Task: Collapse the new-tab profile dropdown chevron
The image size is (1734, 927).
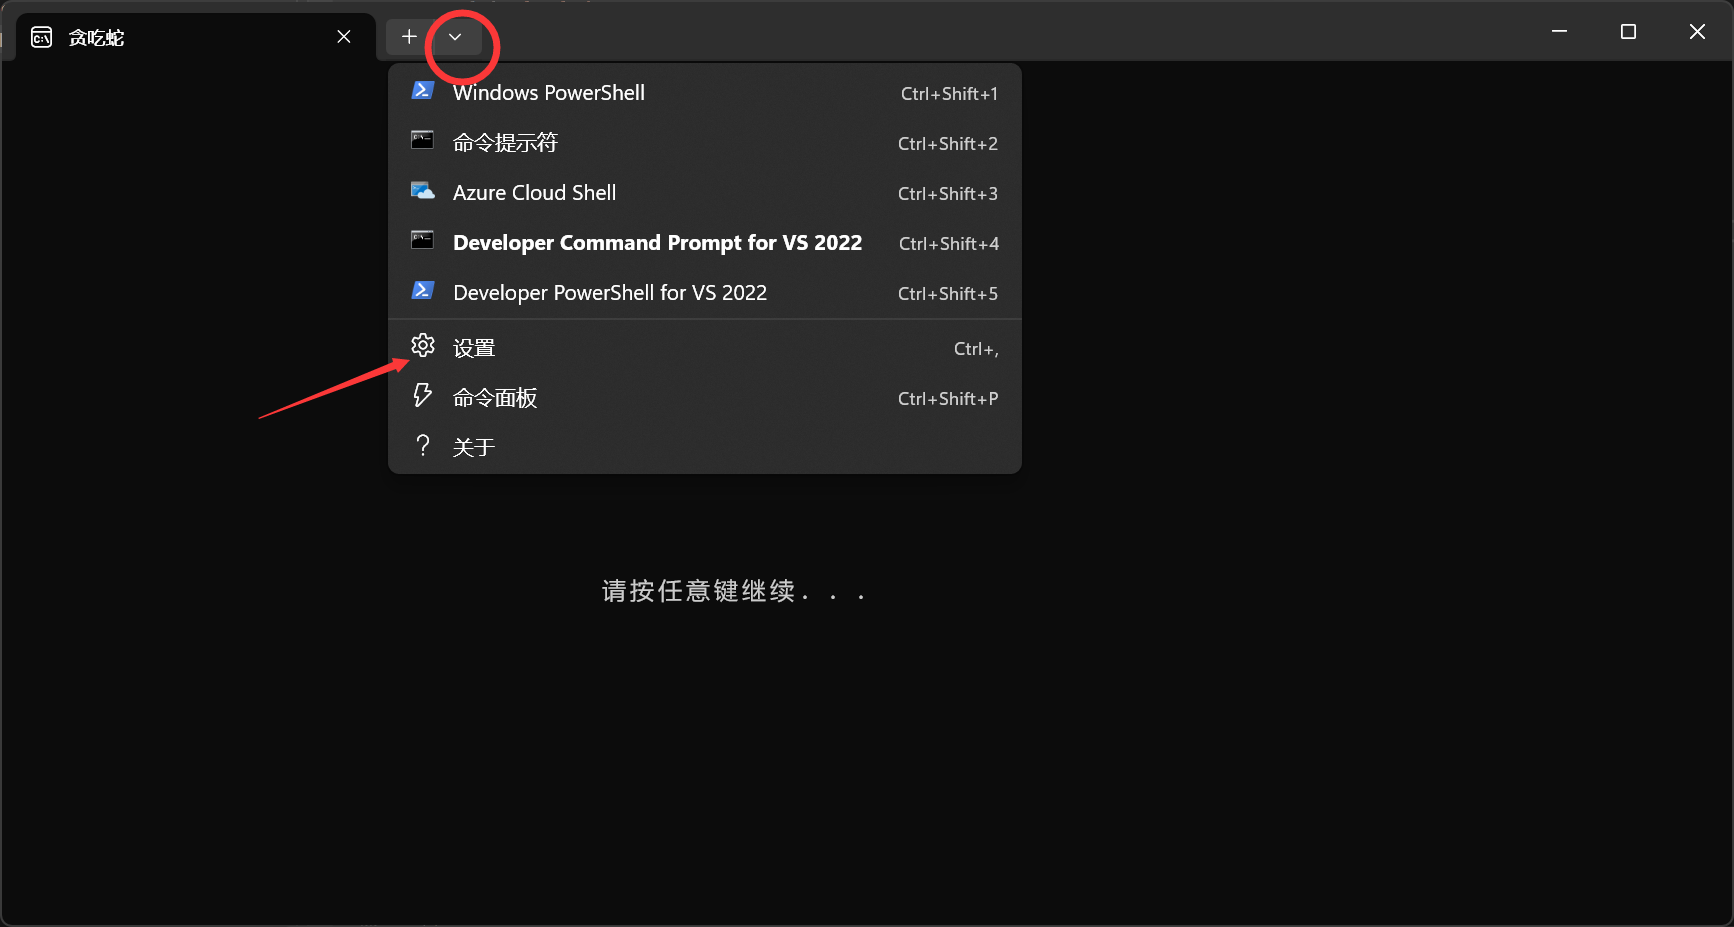Action: (455, 37)
